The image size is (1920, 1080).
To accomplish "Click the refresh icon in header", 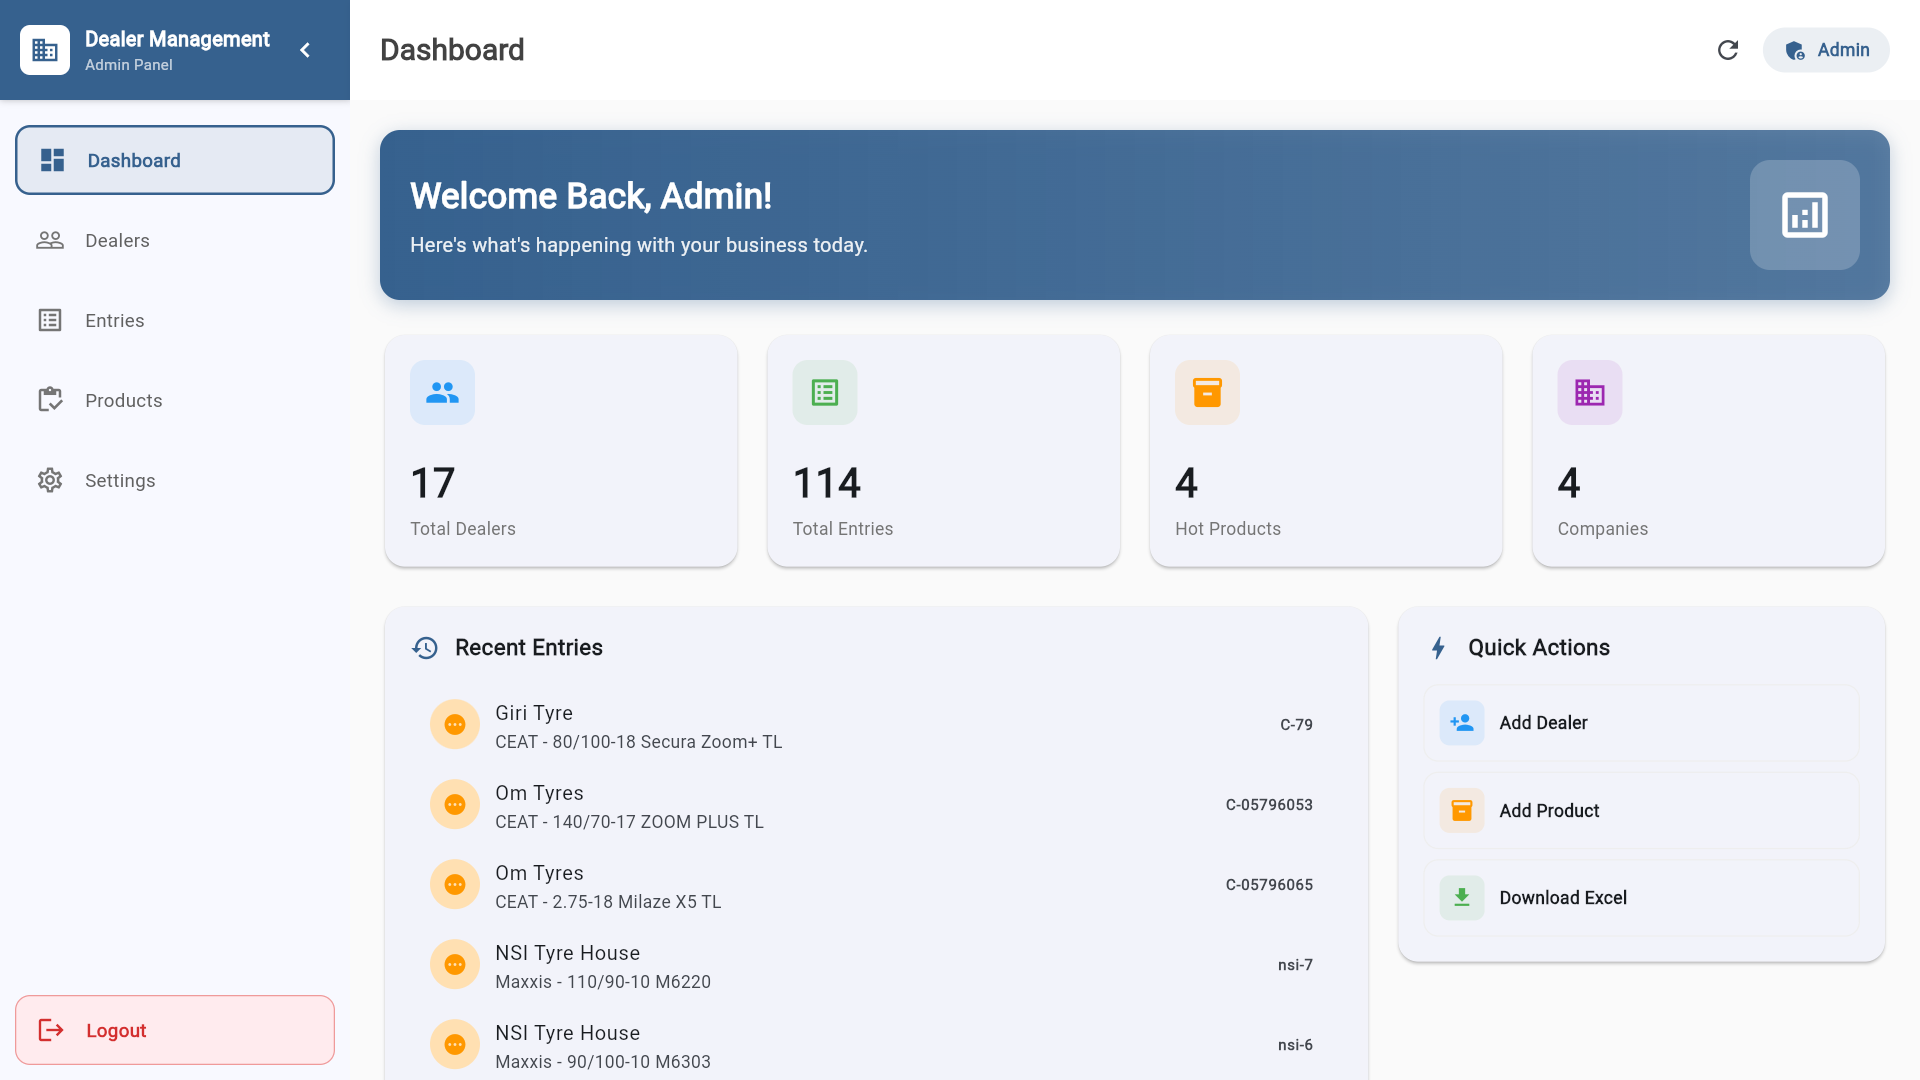I will 1727,50.
